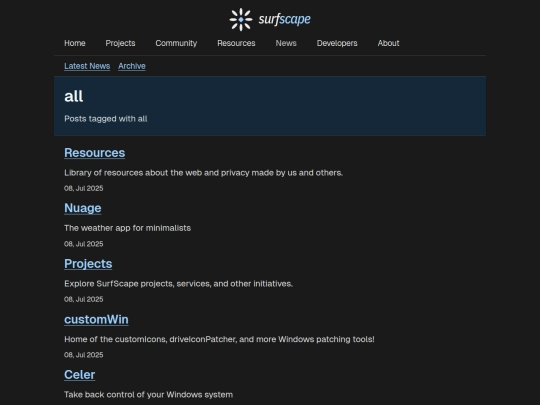Open the customWin post link
This screenshot has width=540, height=405.
[96, 320]
